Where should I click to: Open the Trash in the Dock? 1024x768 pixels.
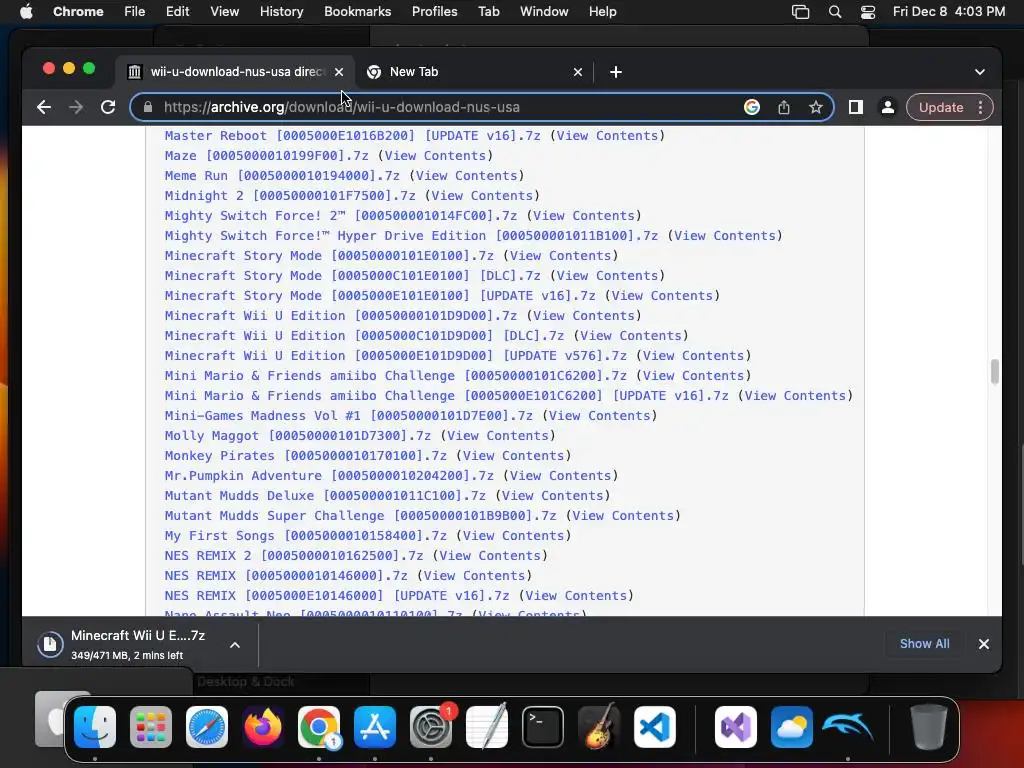coord(929,727)
